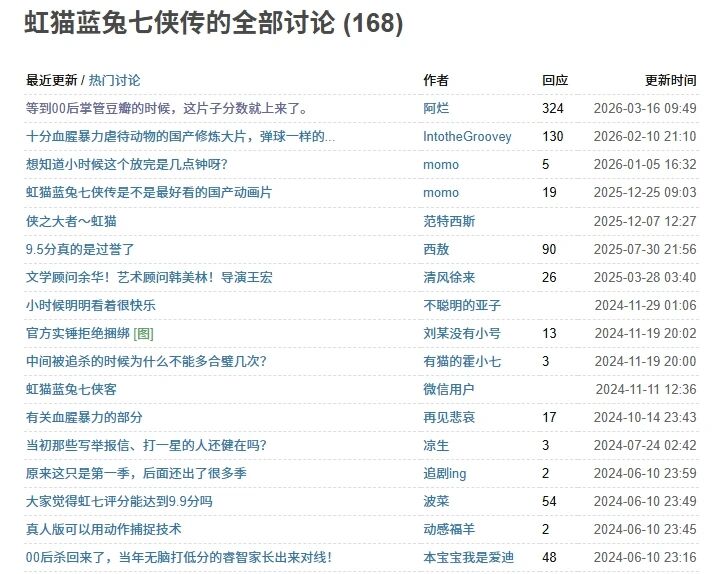
Task: View author profile IntotheGroovey
Action: 467,136
